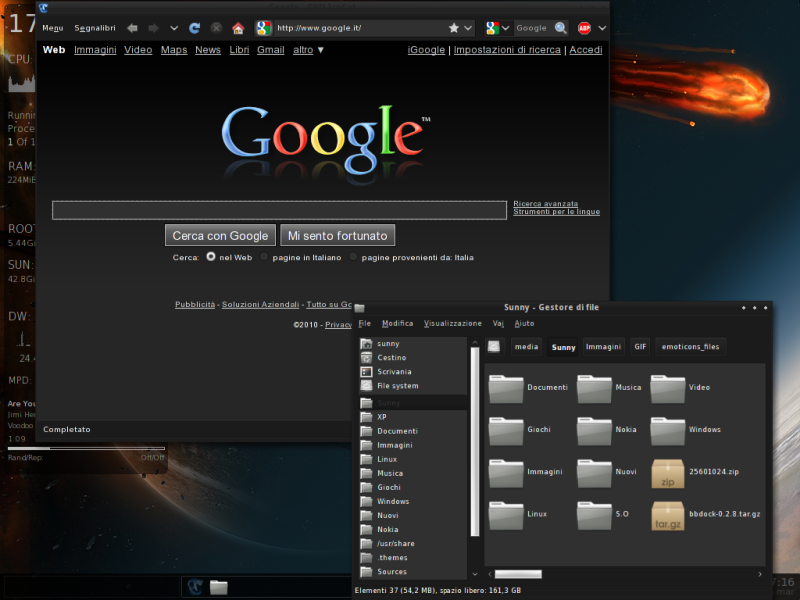800x600 pixels.
Task: Click the toolbar Google search box
Action: click(533, 28)
